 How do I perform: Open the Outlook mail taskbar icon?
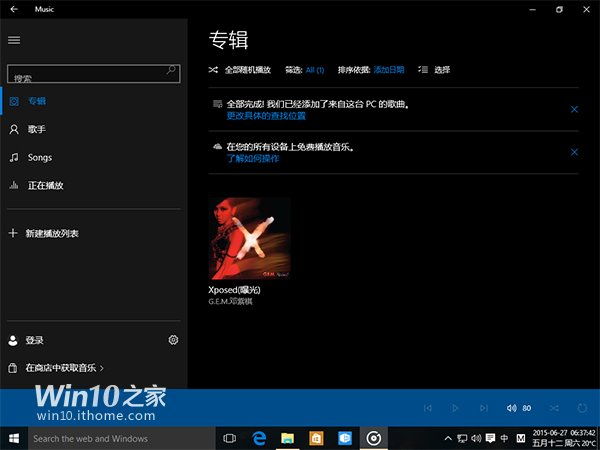[x=345, y=438]
